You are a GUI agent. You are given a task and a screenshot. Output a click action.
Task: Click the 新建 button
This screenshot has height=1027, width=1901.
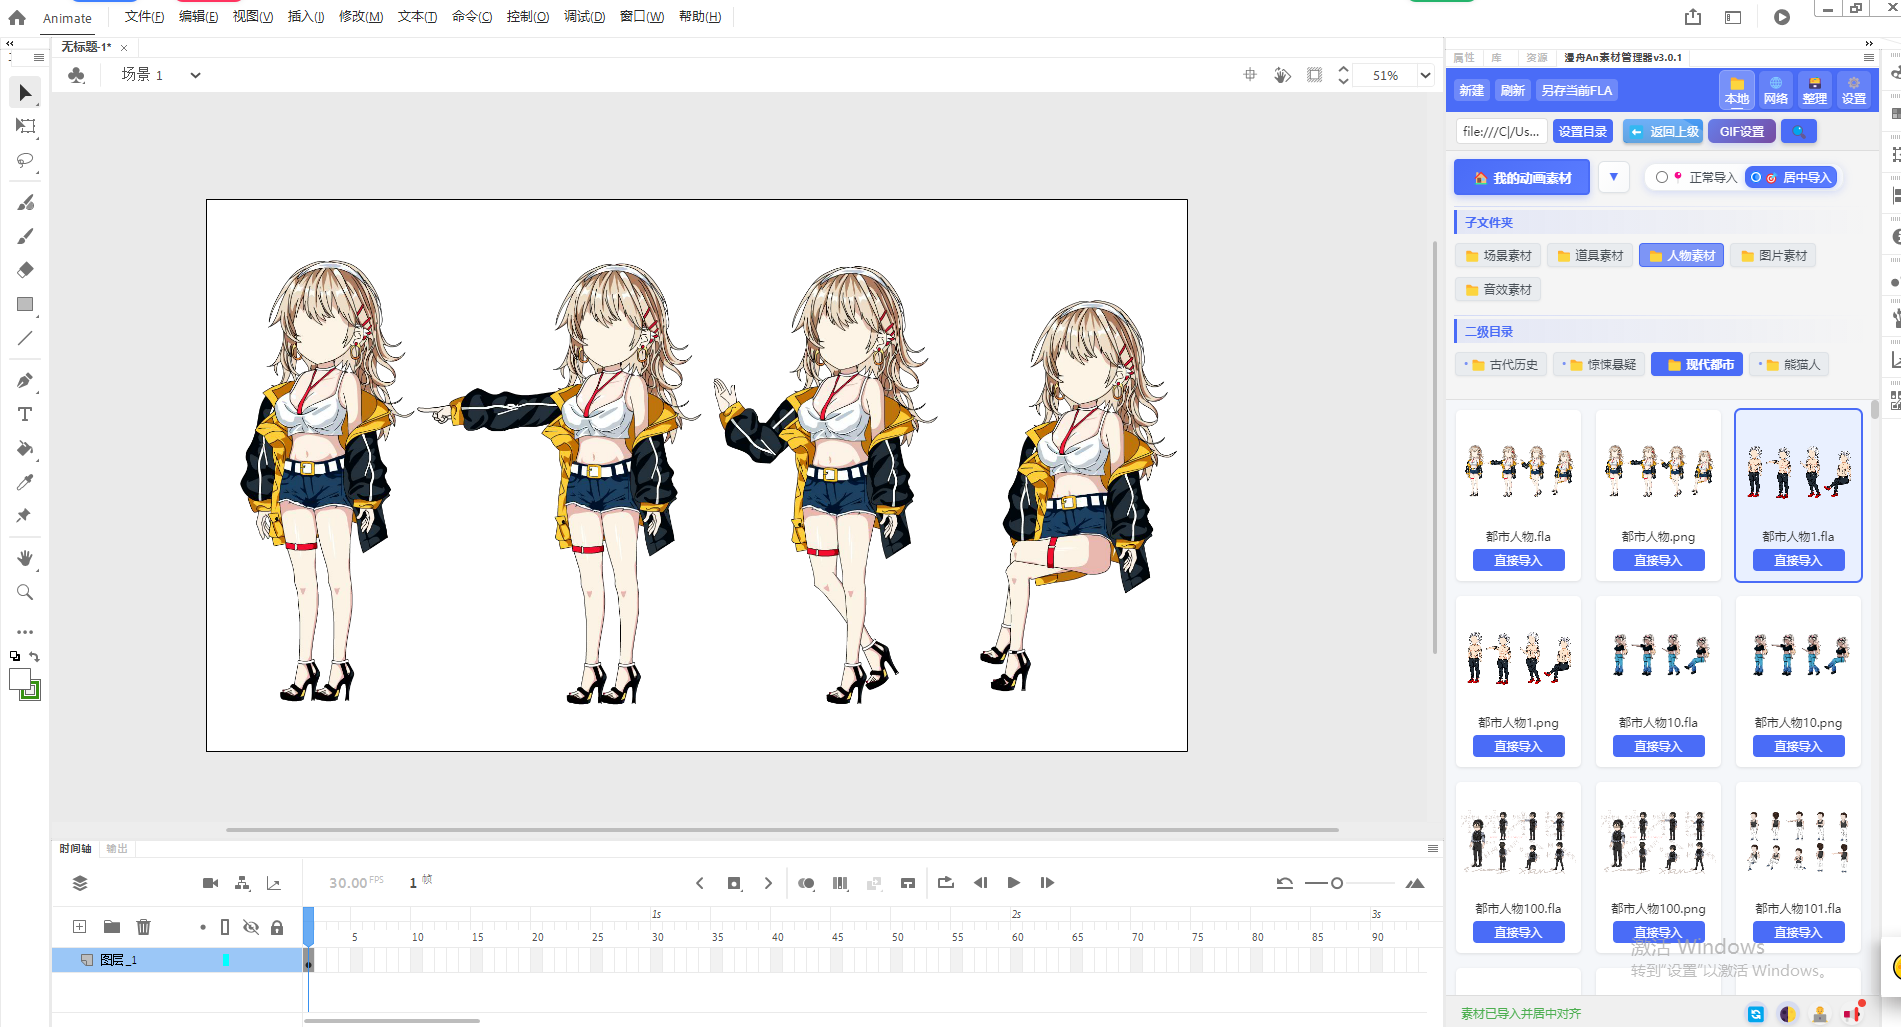click(1472, 90)
